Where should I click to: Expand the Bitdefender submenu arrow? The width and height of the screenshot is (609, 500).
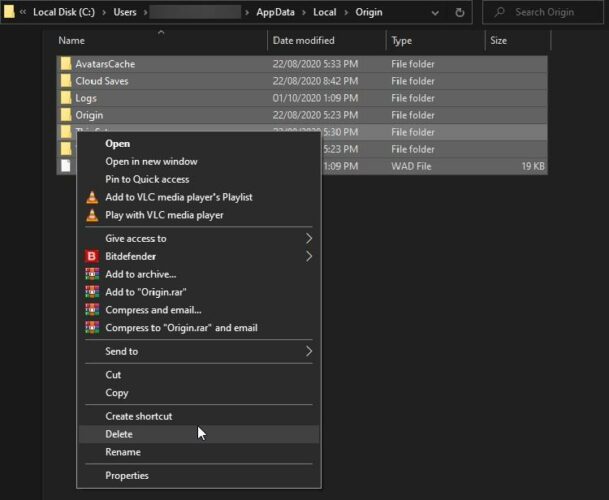click(x=309, y=256)
